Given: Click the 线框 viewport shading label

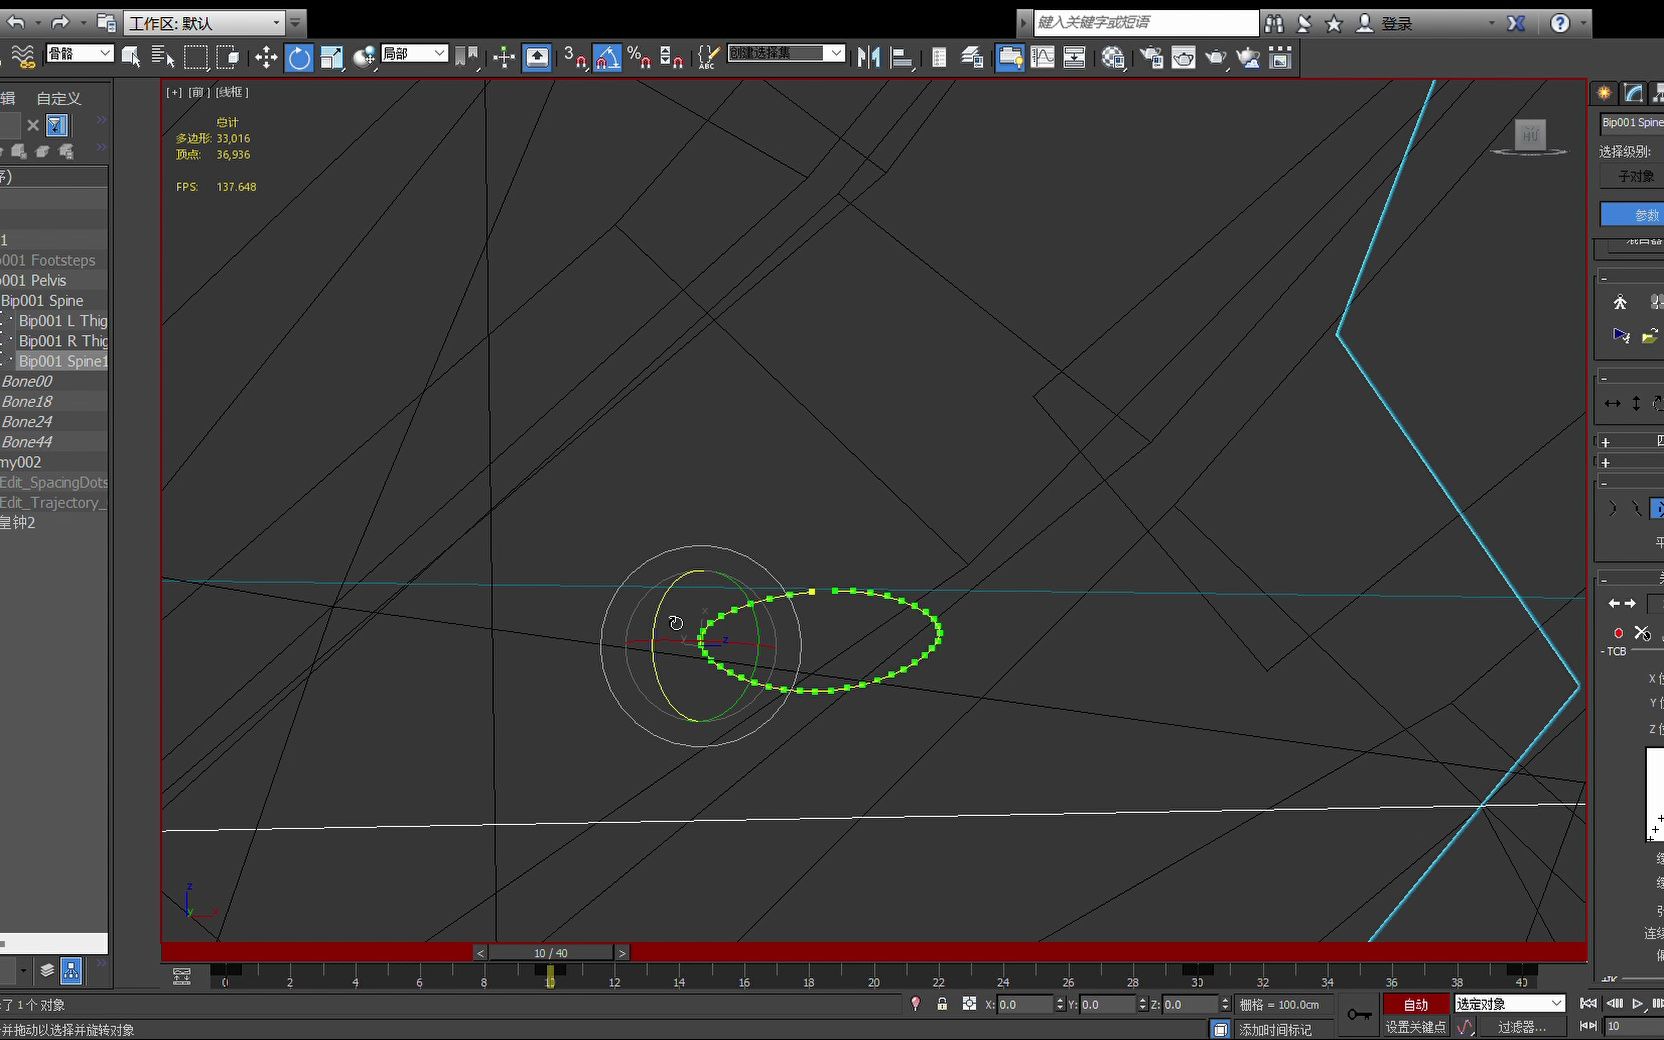Looking at the screenshot, I should 231,92.
